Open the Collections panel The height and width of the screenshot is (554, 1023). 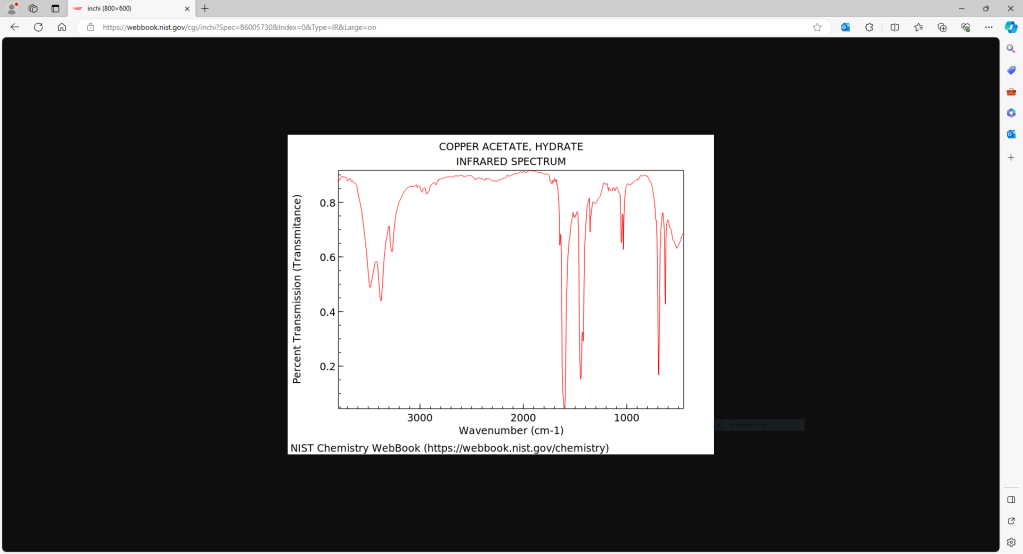pos(942,27)
